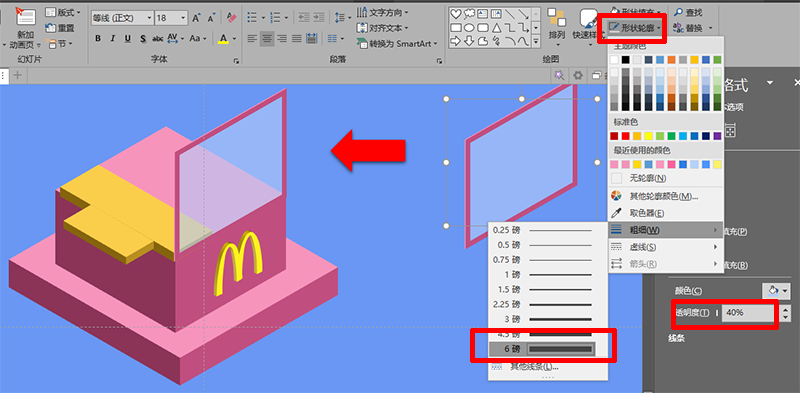This screenshot has height=393, width=800.
Task: Open the Weight (粗细) submenu
Action: pyautogui.click(x=666, y=230)
